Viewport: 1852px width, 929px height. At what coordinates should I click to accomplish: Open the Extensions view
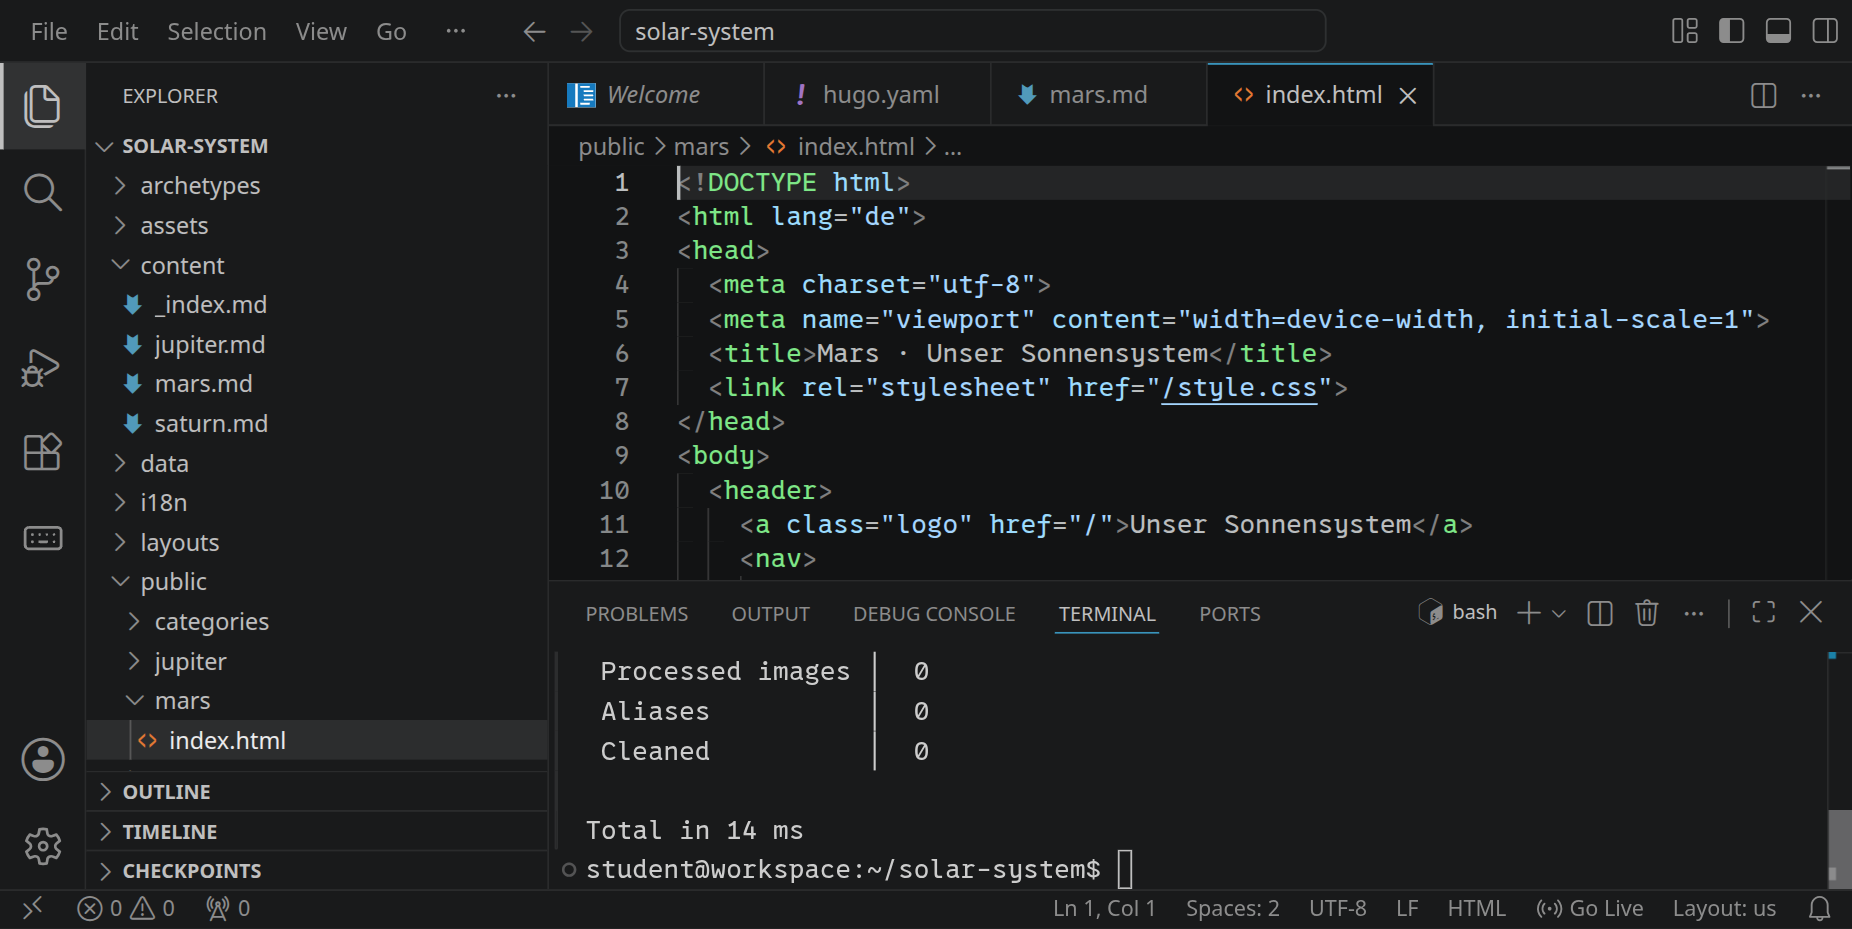tap(42, 452)
